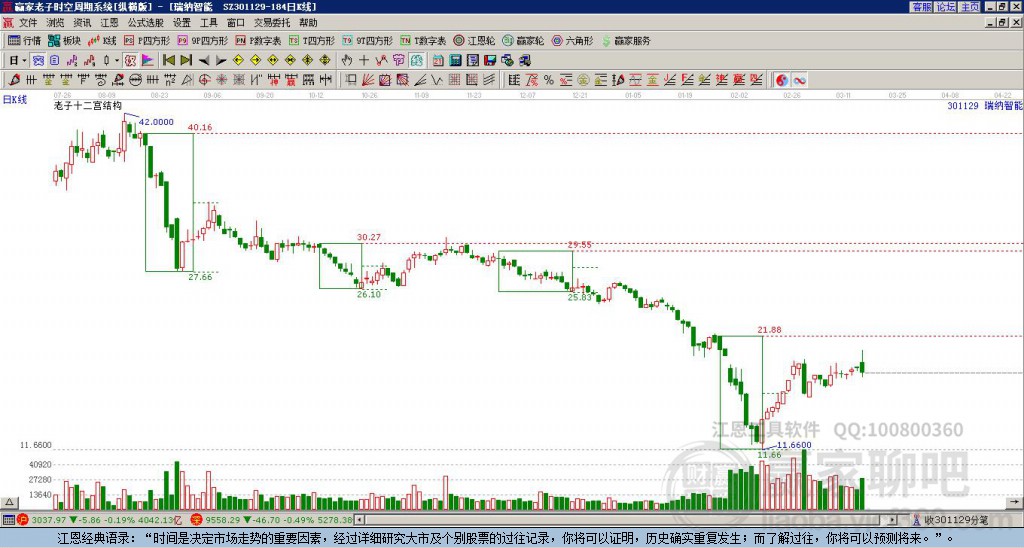Screen dimensions: 1024x548
Task: Open the 江恩轮 Gann wheel
Action: point(475,40)
